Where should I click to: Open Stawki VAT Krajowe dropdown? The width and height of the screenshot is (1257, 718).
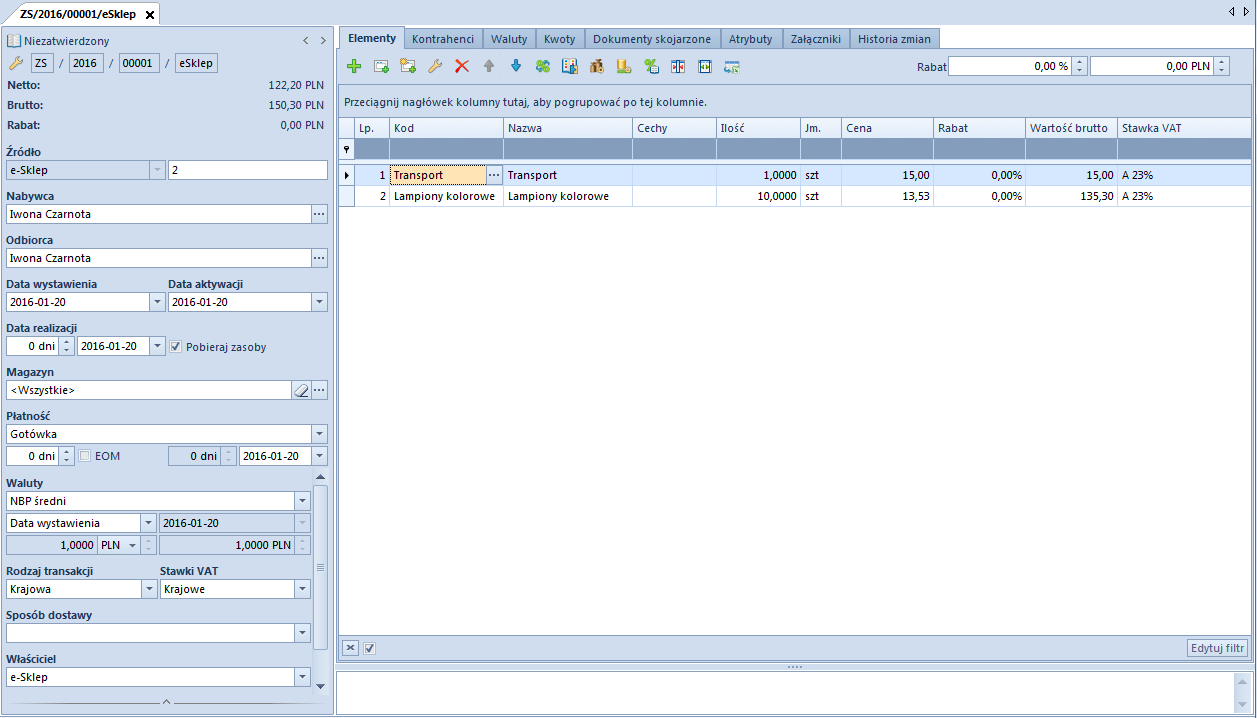pos(302,589)
